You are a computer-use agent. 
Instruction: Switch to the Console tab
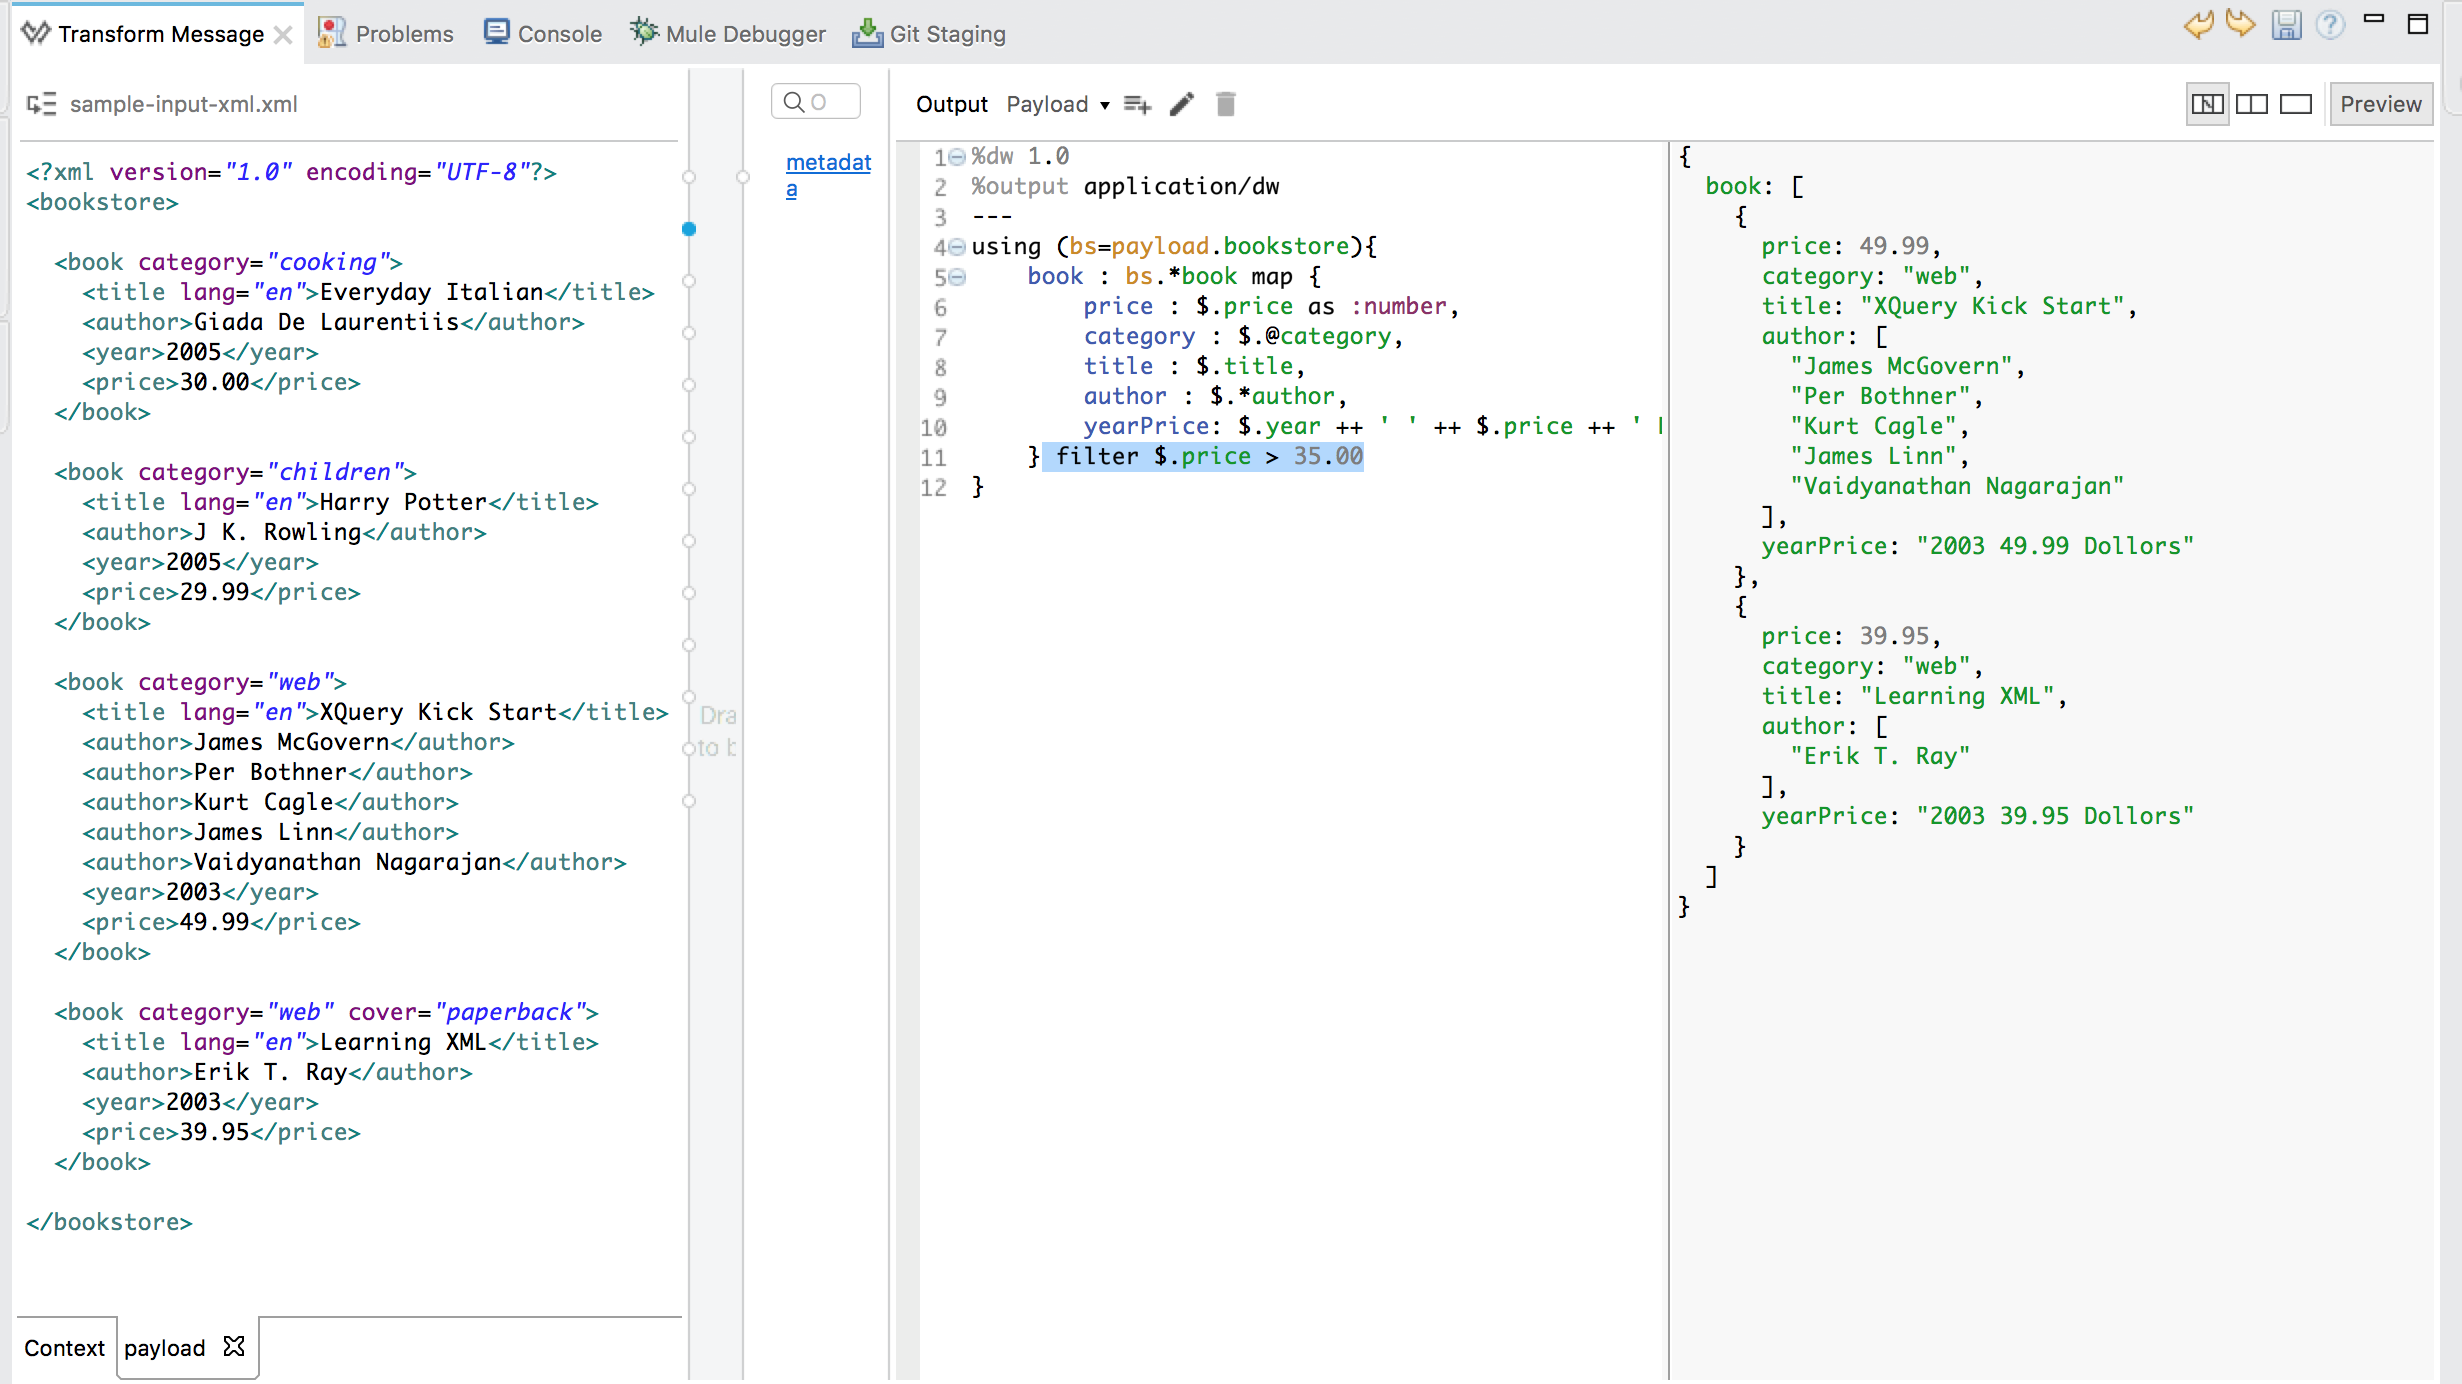tap(543, 34)
